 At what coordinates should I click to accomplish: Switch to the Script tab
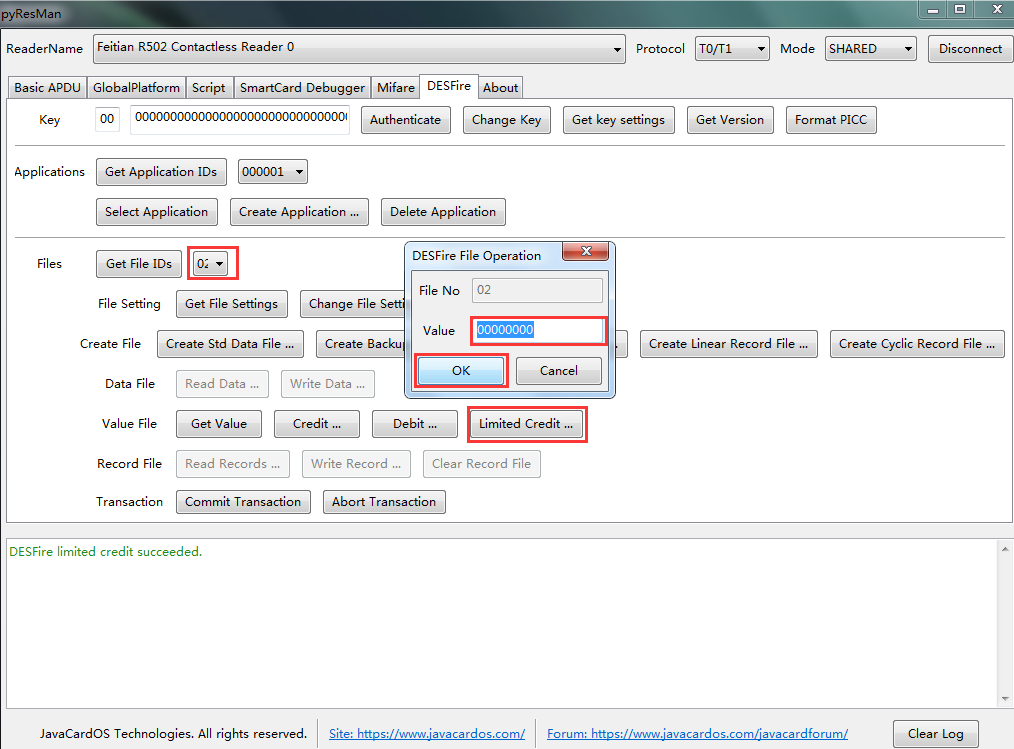coord(208,87)
